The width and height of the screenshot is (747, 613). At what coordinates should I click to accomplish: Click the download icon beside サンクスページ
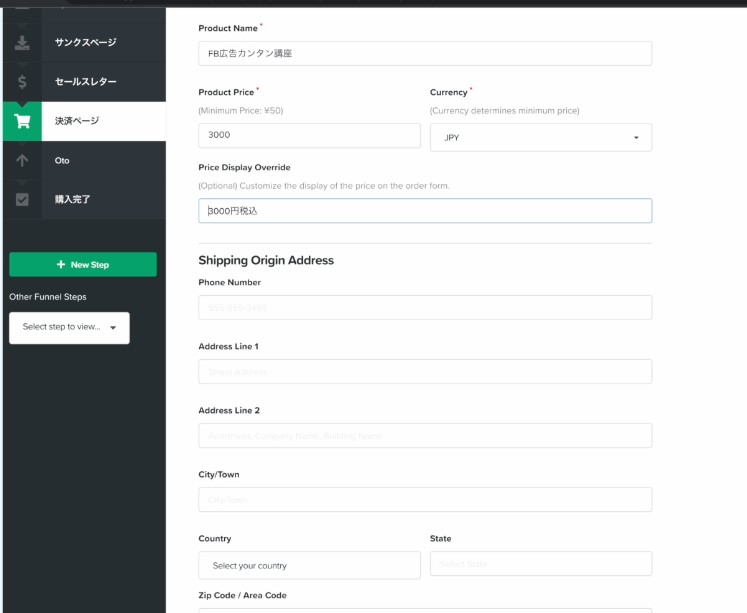(22, 43)
